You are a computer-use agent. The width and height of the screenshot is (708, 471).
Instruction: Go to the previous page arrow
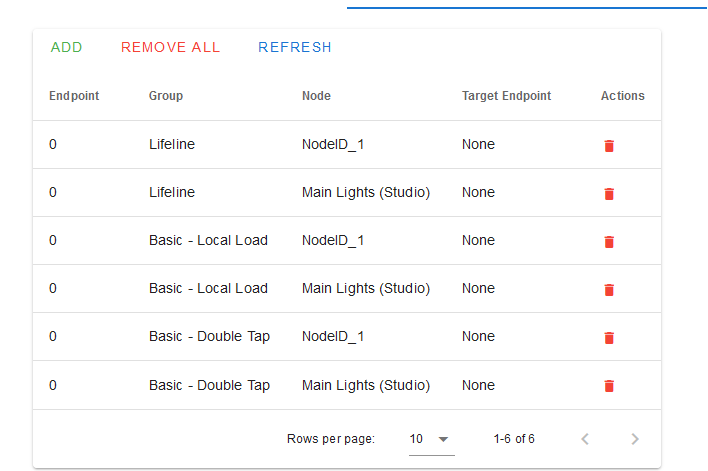click(585, 439)
